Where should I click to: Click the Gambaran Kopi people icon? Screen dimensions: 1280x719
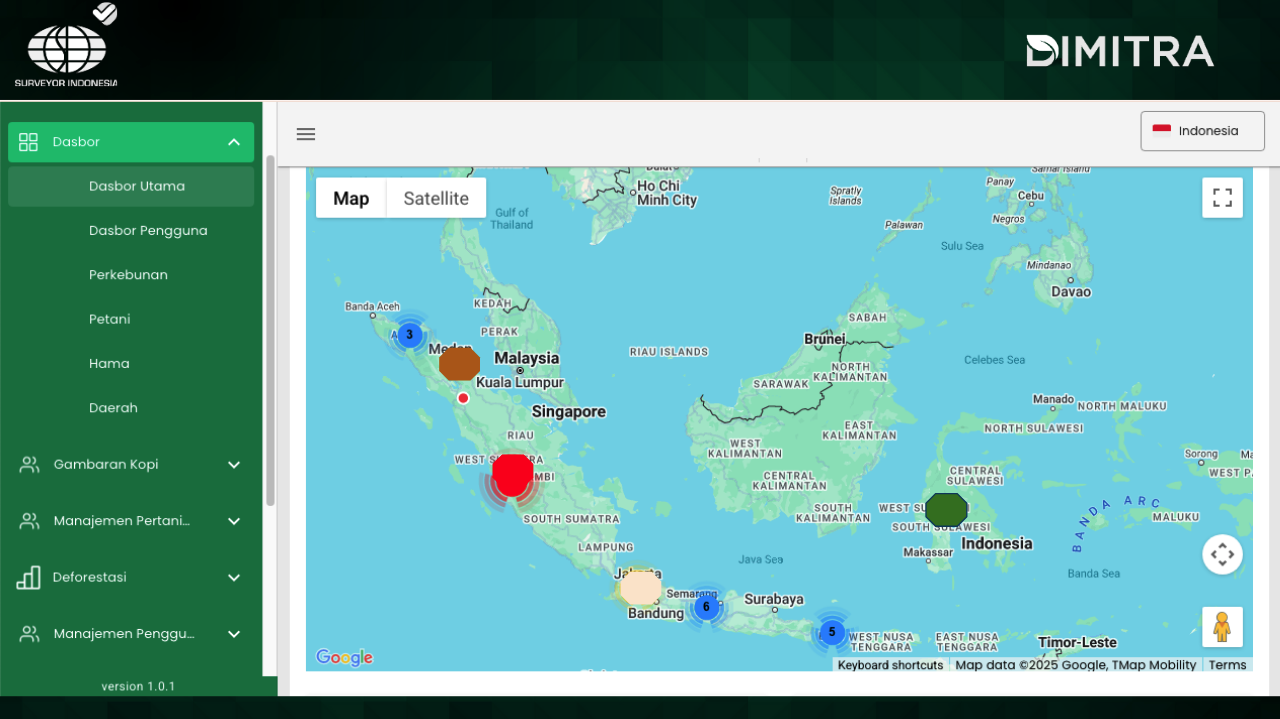[28, 464]
